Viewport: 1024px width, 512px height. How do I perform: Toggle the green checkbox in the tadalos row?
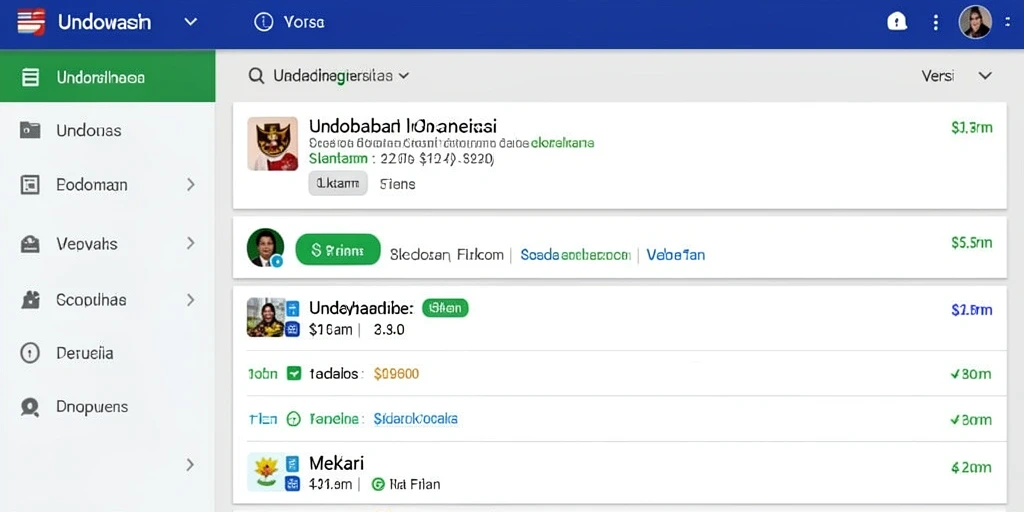294,374
